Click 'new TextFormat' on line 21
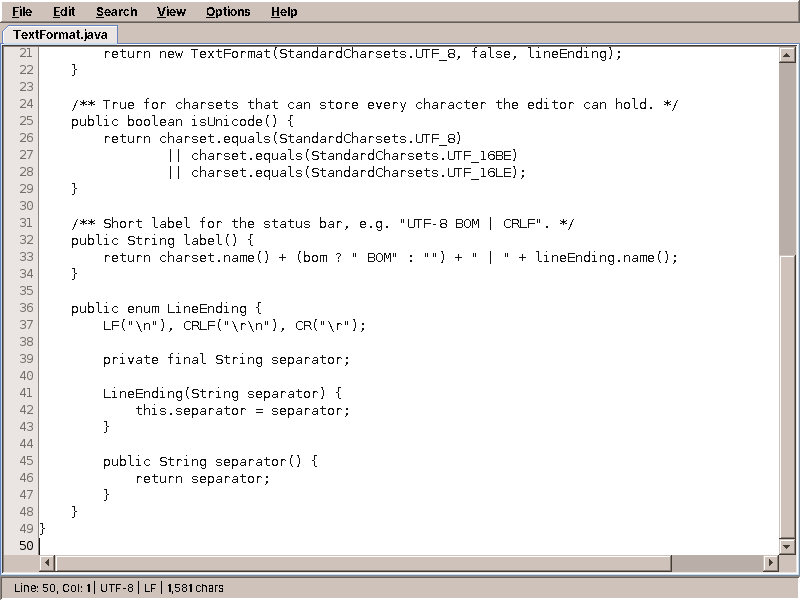Image resolution: width=800 pixels, height=600 pixels. click(215, 54)
